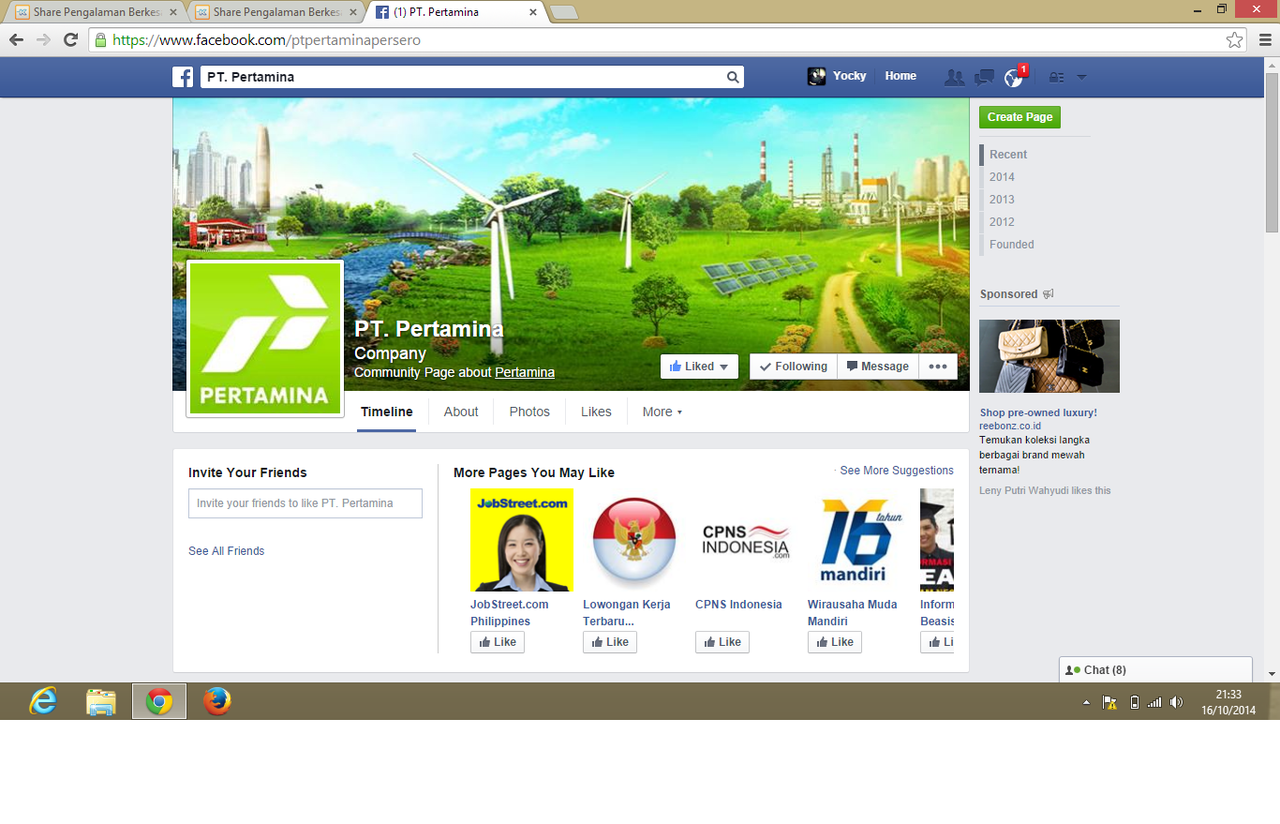Open the Liked dropdown button
The image size is (1280, 824).
tap(699, 366)
